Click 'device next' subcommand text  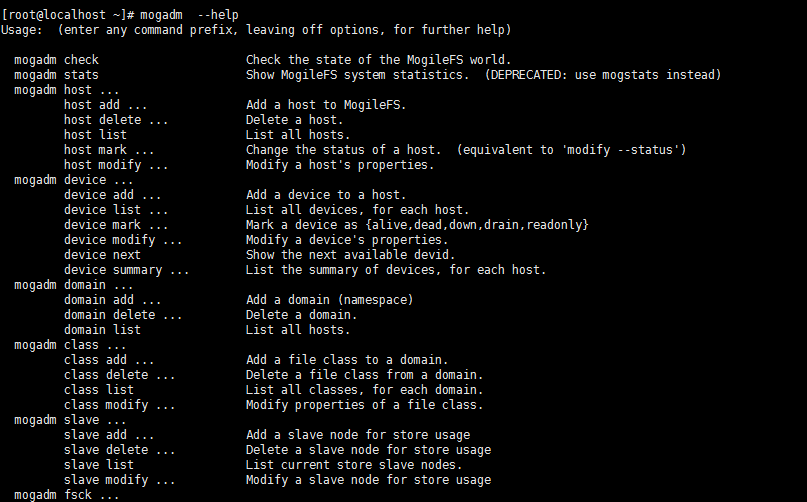click(x=102, y=255)
